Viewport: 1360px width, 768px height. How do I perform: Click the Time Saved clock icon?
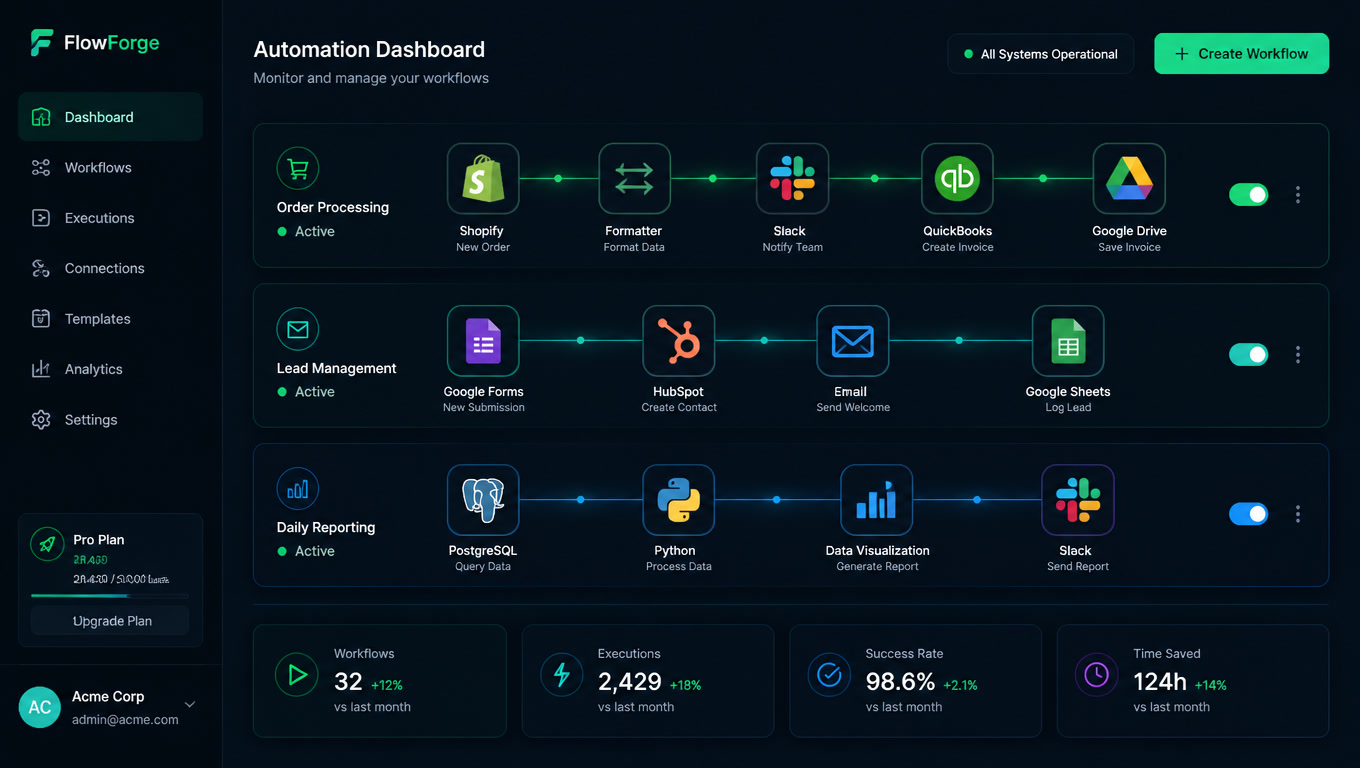click(x=1096, y=675)
